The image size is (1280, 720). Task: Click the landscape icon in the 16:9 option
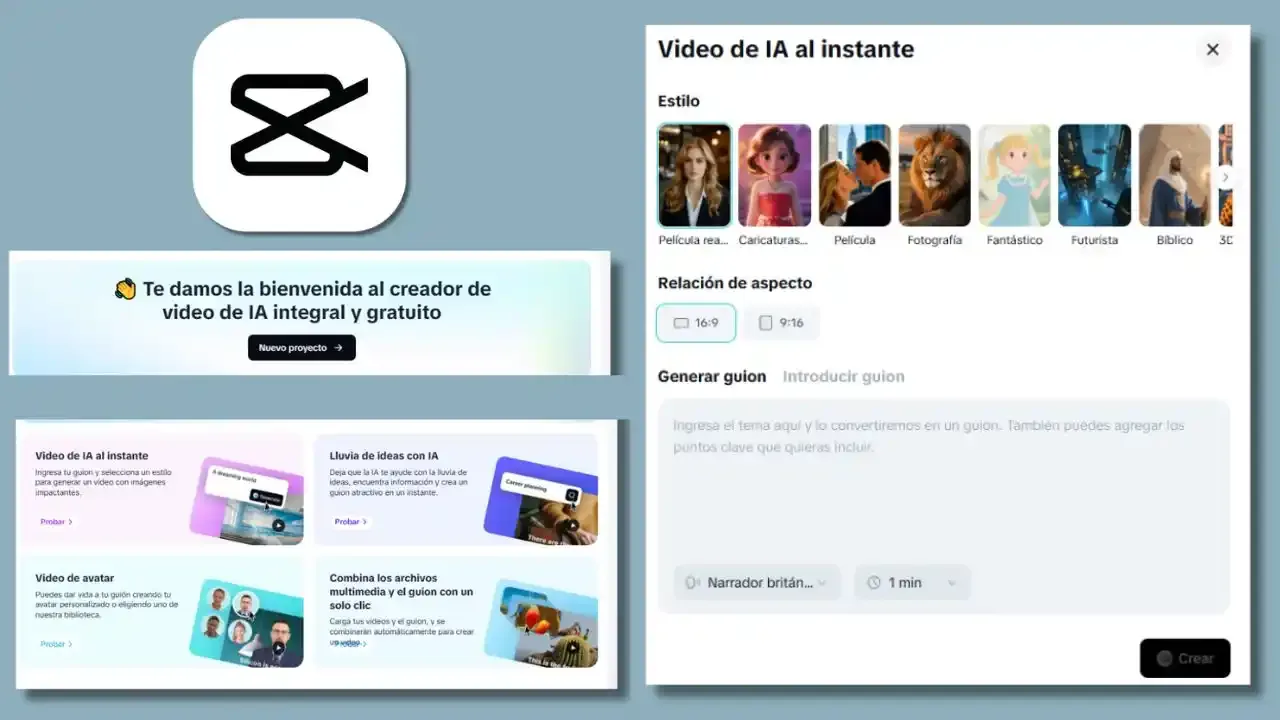click(681, 323)
